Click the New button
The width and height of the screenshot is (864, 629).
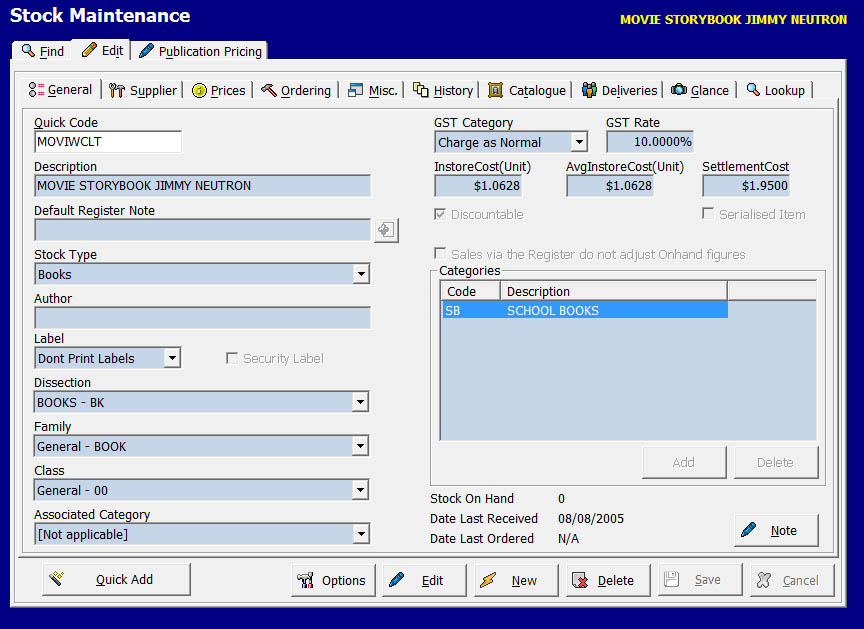516,580
